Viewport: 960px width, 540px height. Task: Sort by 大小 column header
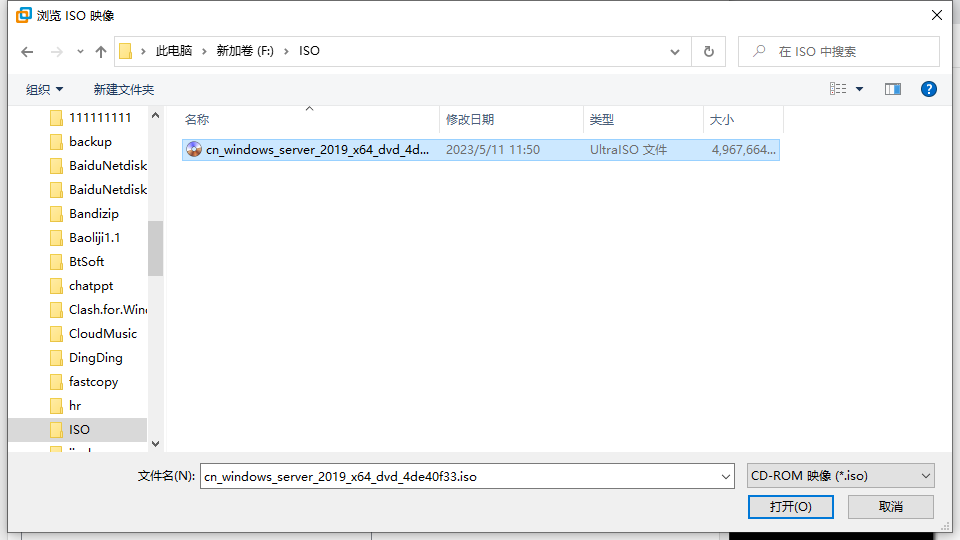(x=743, y=119)
